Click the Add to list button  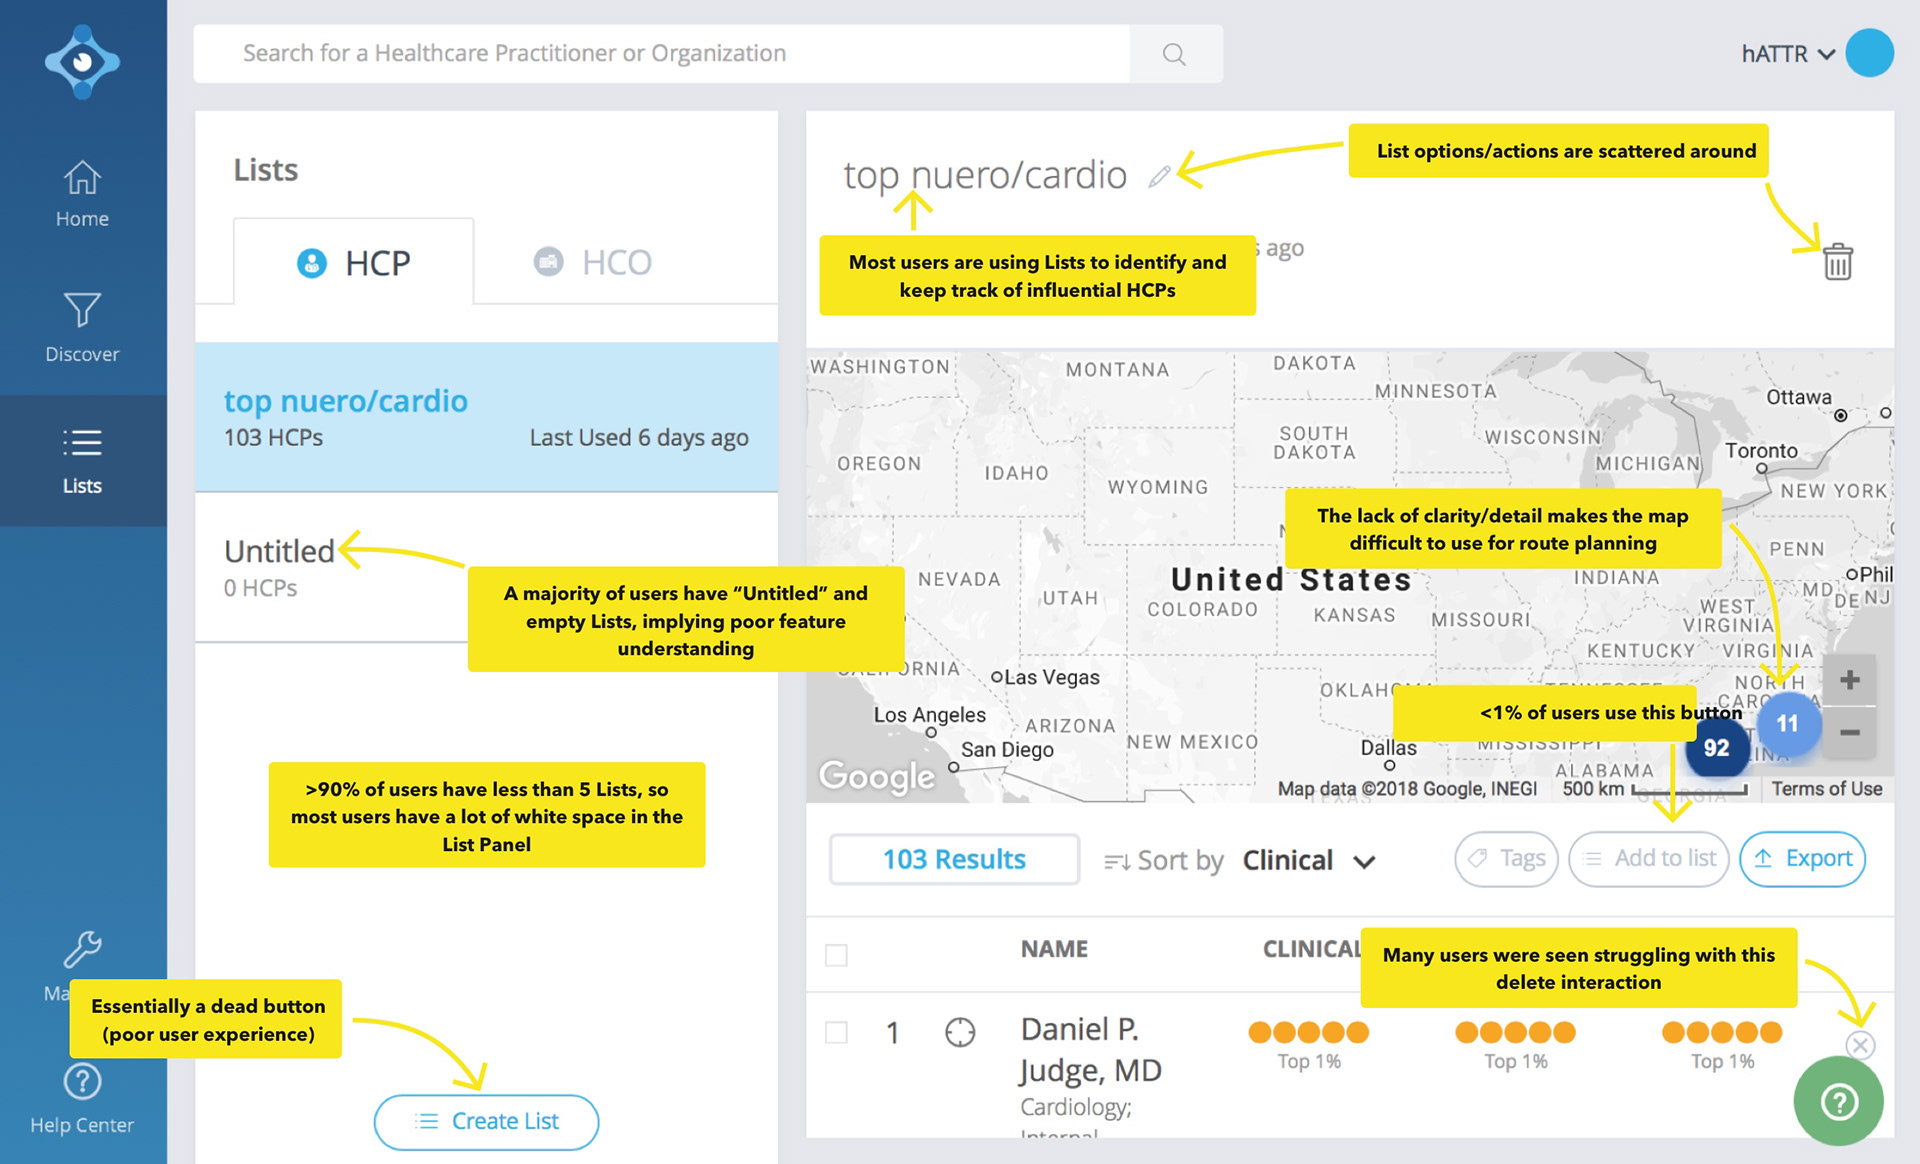click(1649, 859)
